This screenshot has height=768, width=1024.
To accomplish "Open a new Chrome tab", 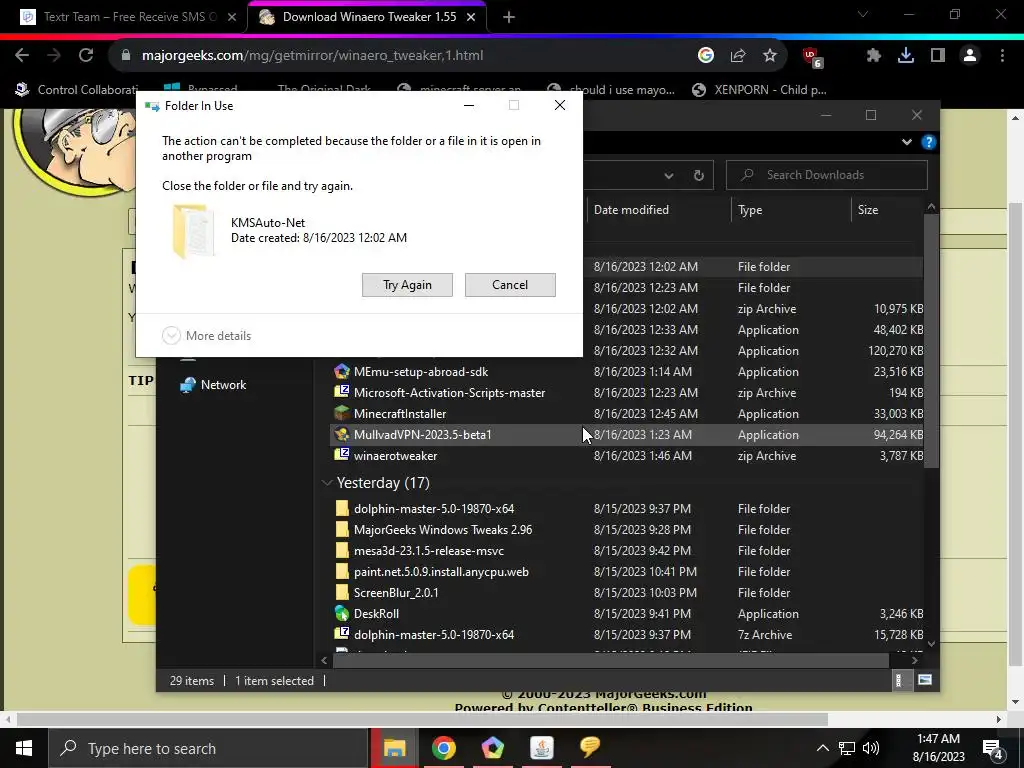I will coord(509,18).
